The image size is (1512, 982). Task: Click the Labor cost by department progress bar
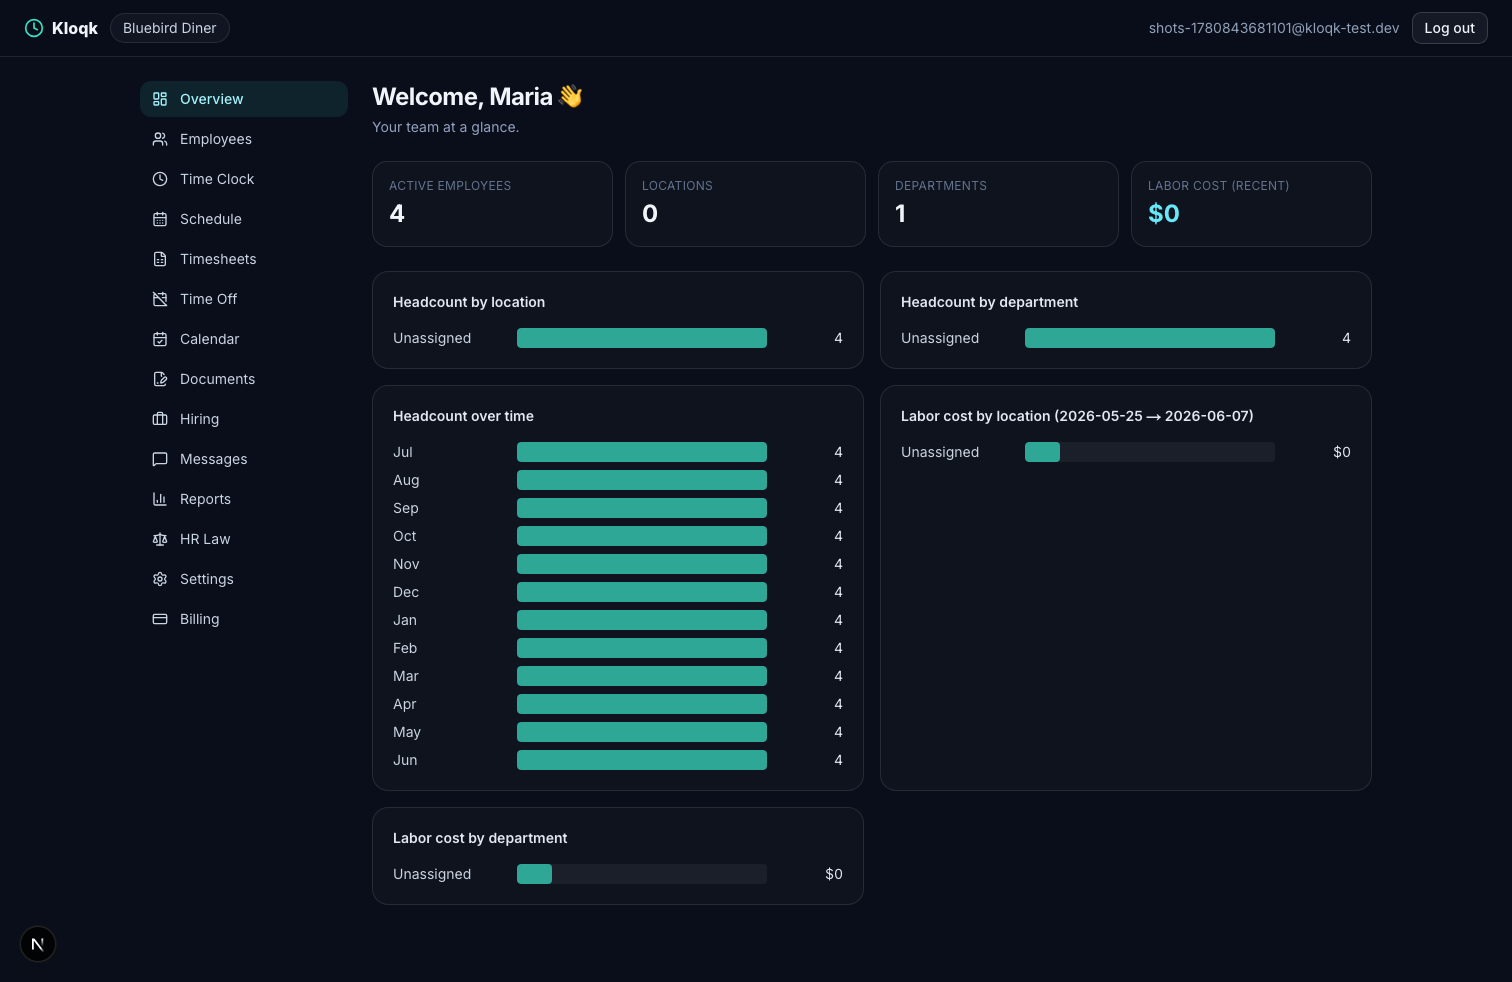click(x=642, y=874)
